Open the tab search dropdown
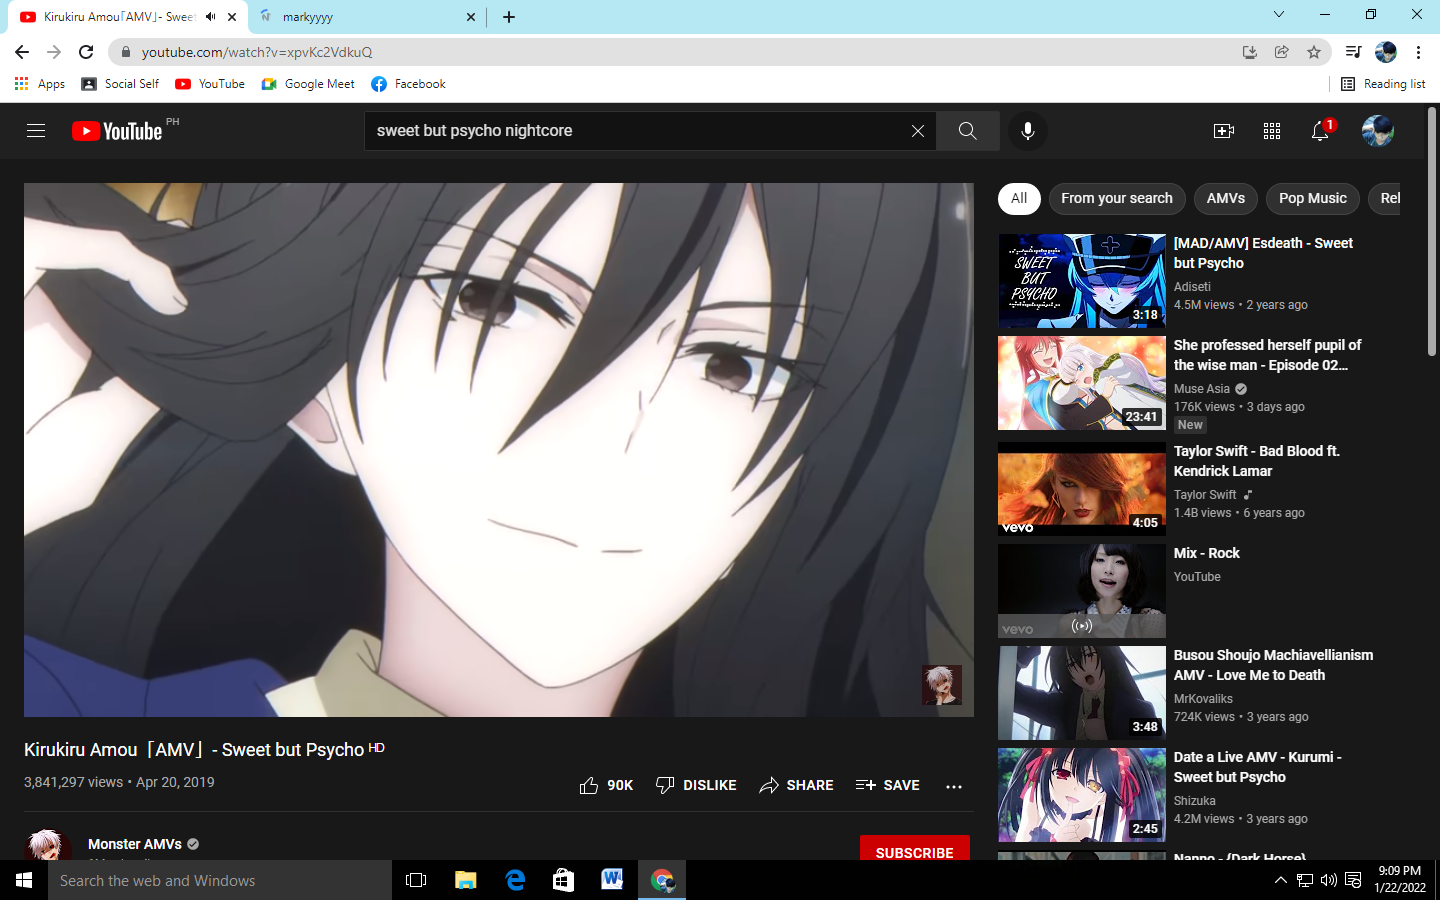The width and height of the screenshot is (1440, 900). click(1279, 15)
